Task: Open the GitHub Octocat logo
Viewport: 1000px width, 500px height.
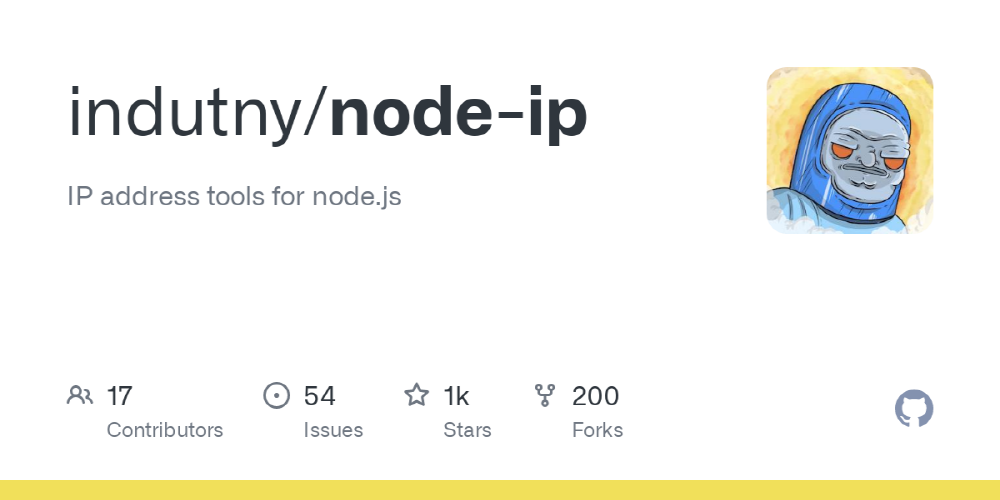Action: [x=913, y=410]
